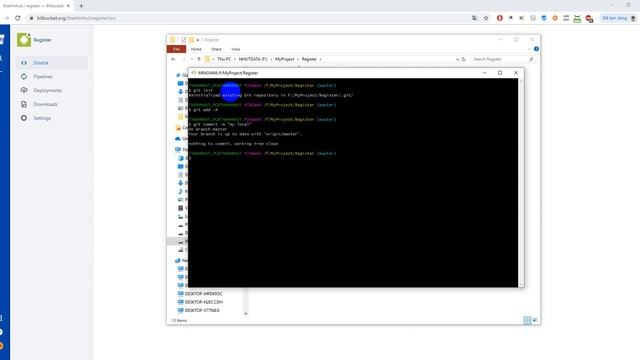Click MyProject in Explorer breadcrumb
640x360 pixels.
[x=284, y=59]
